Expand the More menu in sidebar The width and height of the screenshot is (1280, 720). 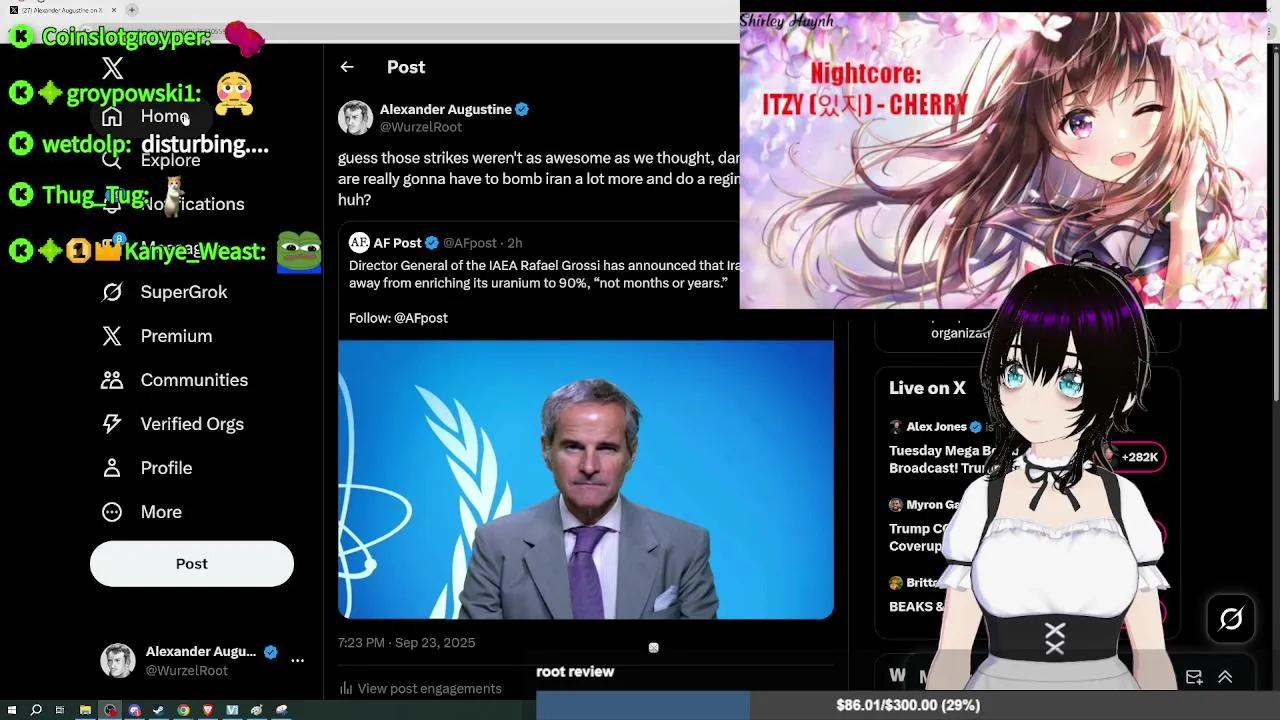142,512
